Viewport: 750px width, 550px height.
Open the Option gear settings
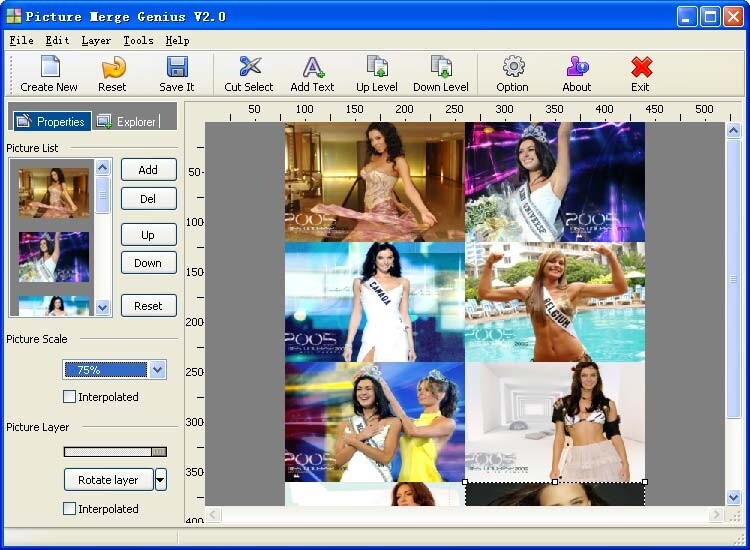tap(513, 66)
